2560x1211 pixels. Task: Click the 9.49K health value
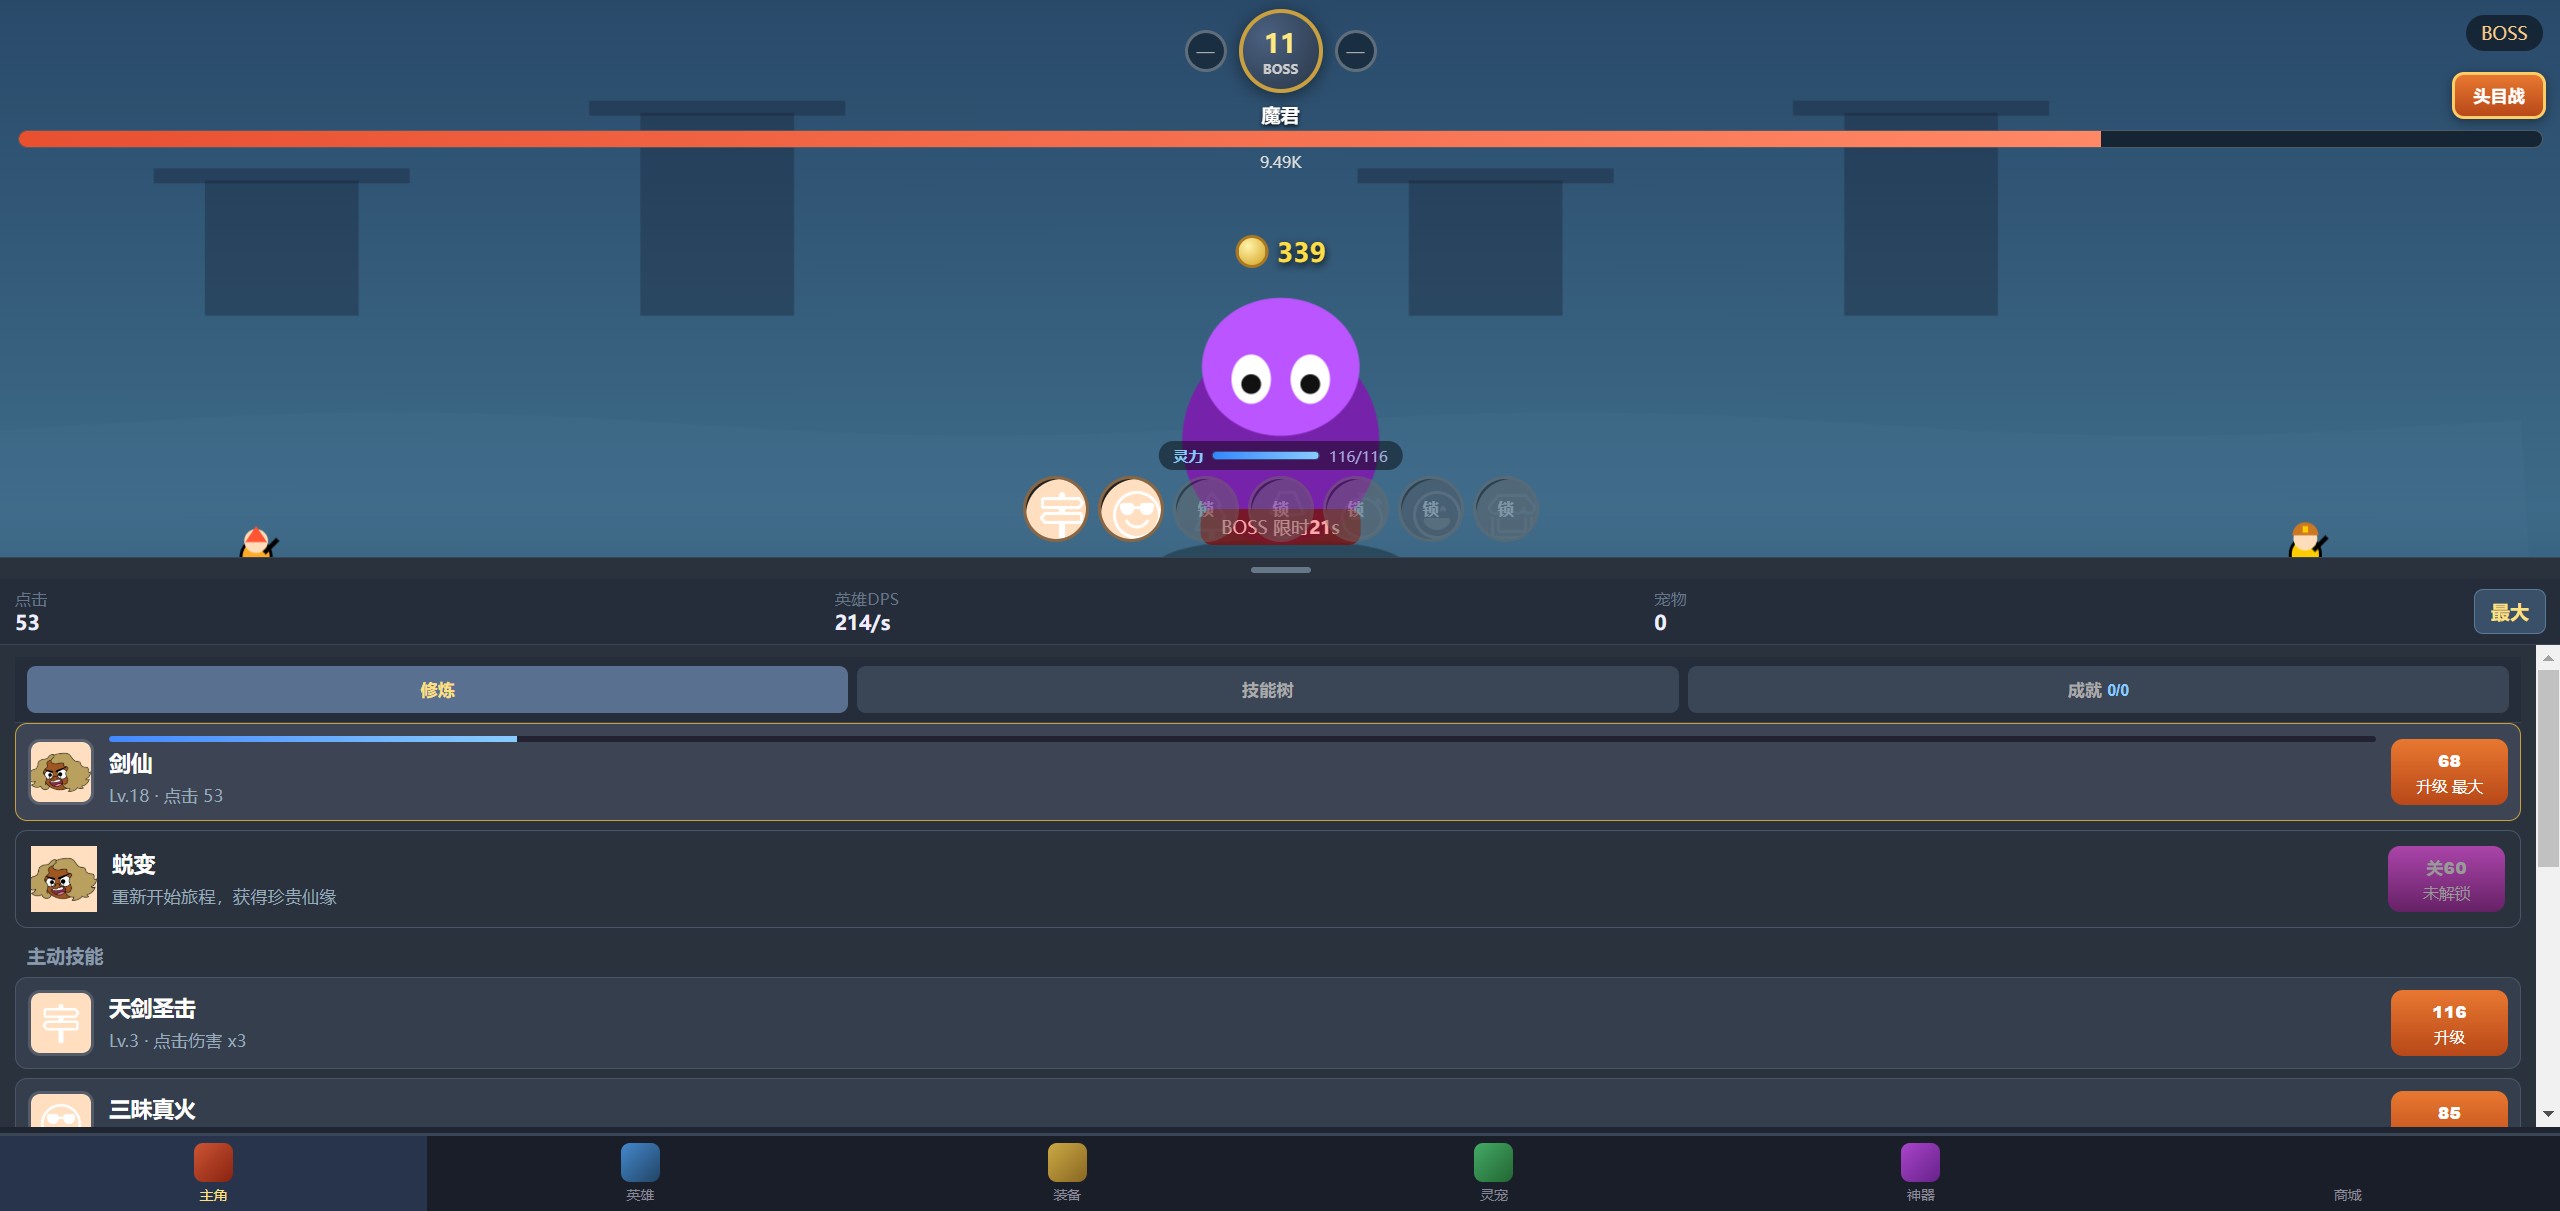(x=1280, y=162)
